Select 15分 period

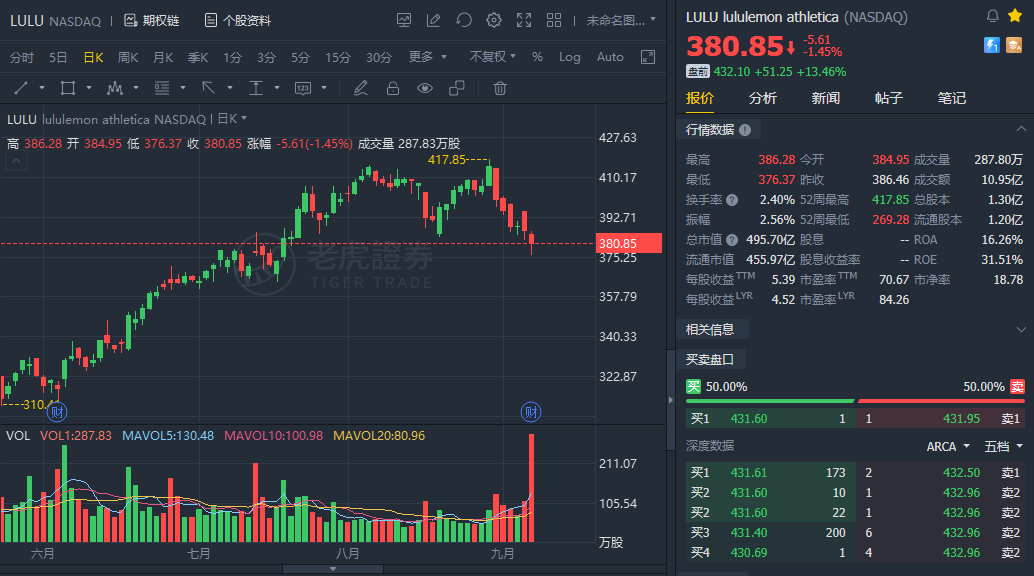(338, 57)
